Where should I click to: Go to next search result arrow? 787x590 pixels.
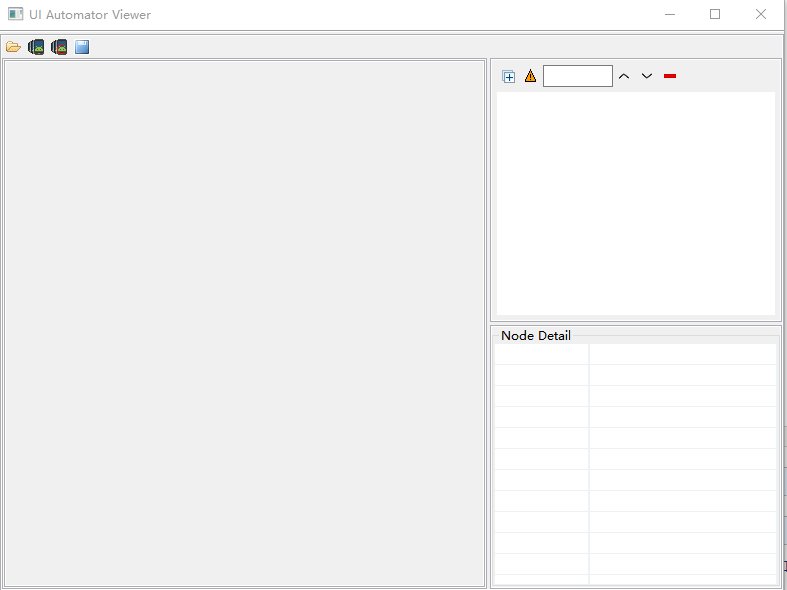pyautogui.click(x=647, y=76)
